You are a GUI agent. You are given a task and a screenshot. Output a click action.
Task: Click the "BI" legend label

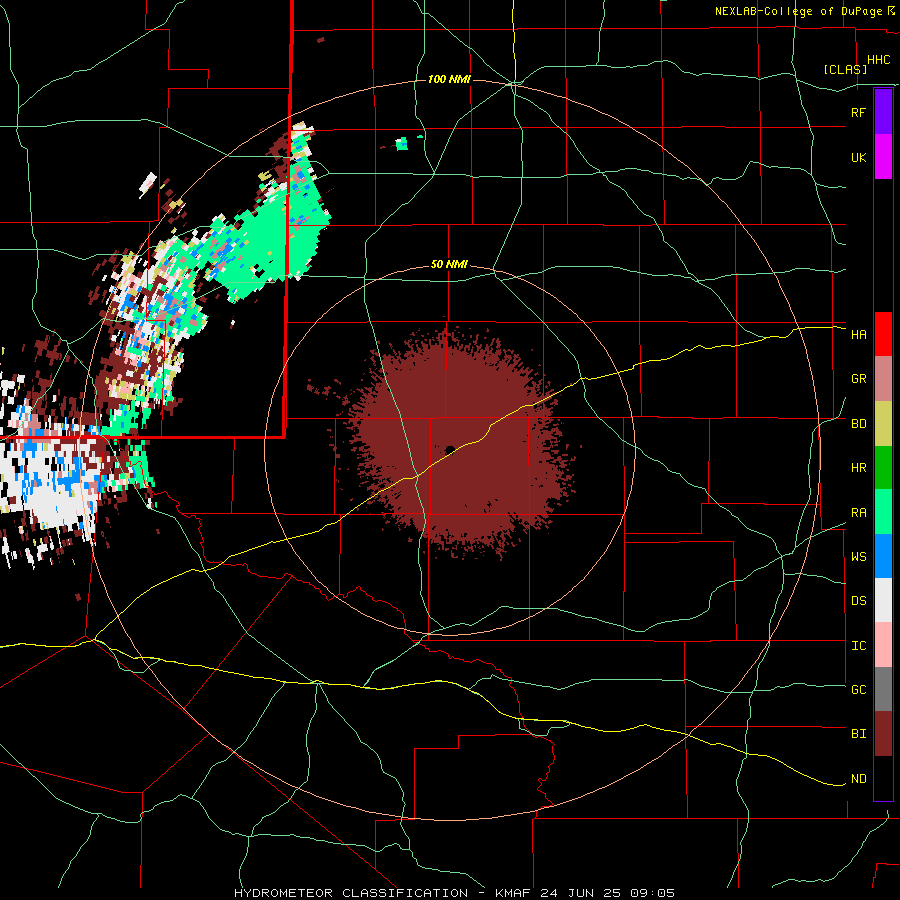tap(858, 734)
